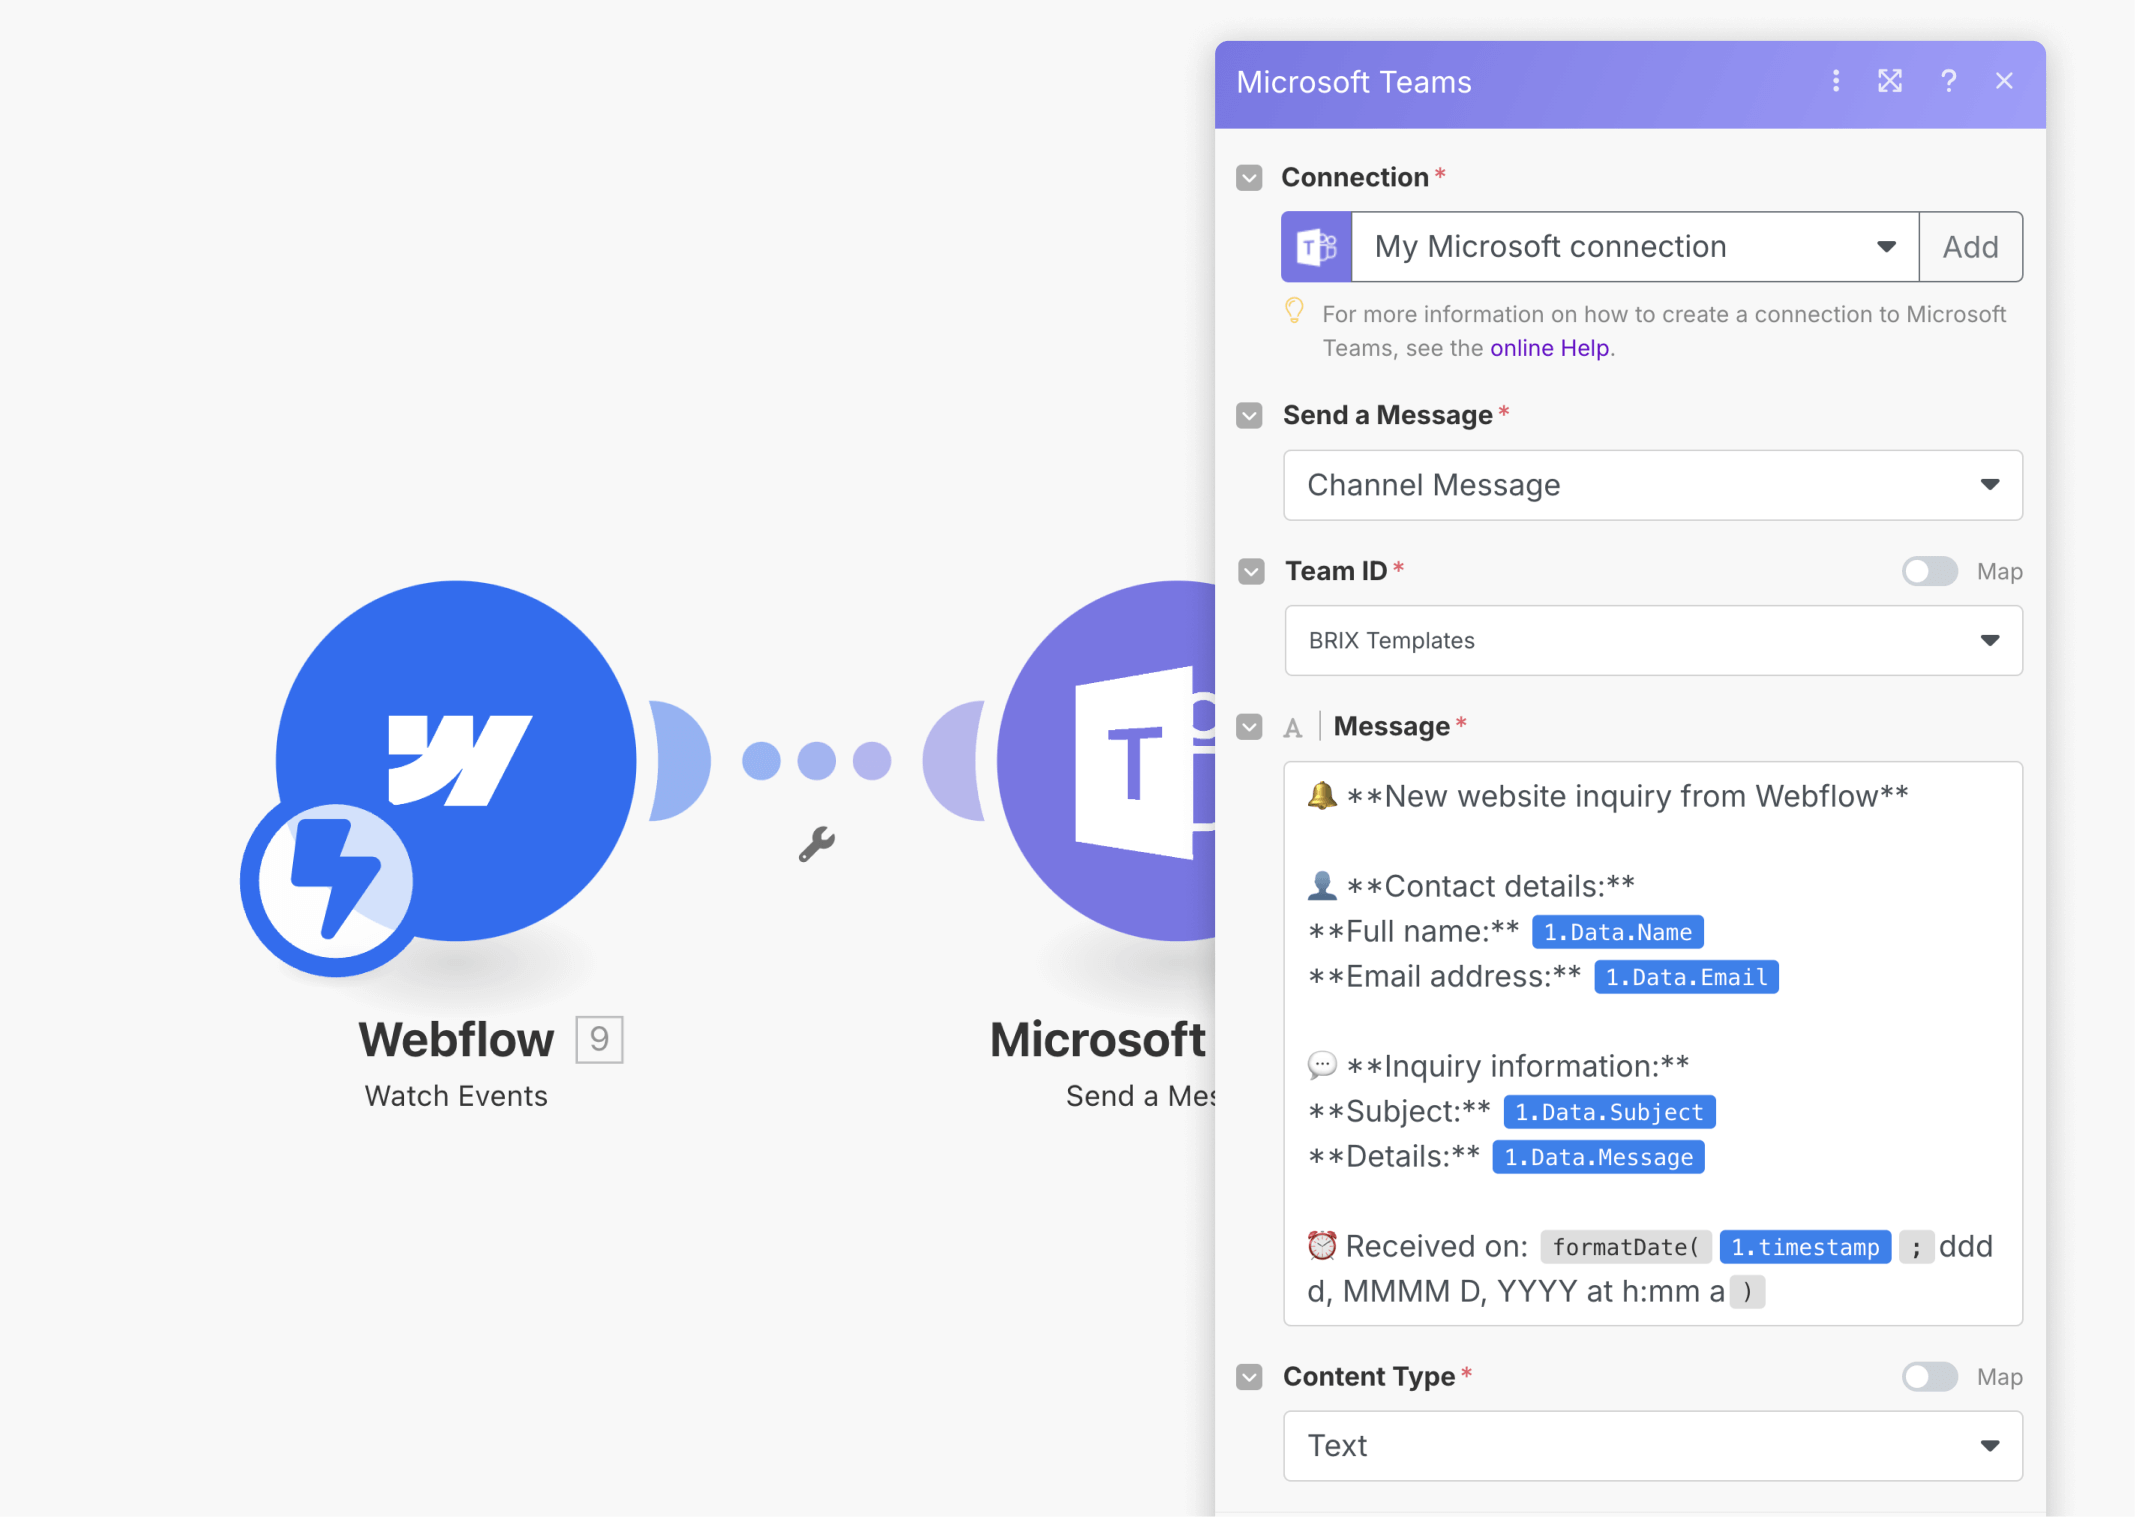
Task: Click the Microsoft Teams panel title
Action: pos(1354,82)
